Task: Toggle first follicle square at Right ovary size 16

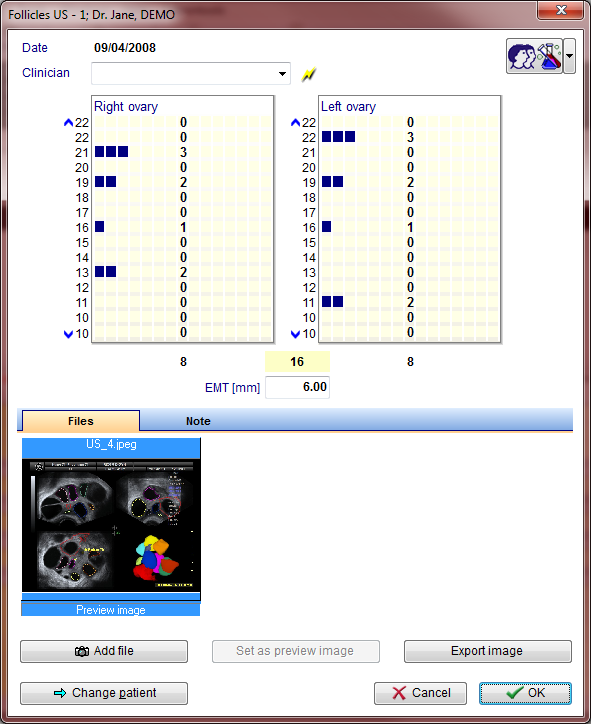Action: [99, 227]
